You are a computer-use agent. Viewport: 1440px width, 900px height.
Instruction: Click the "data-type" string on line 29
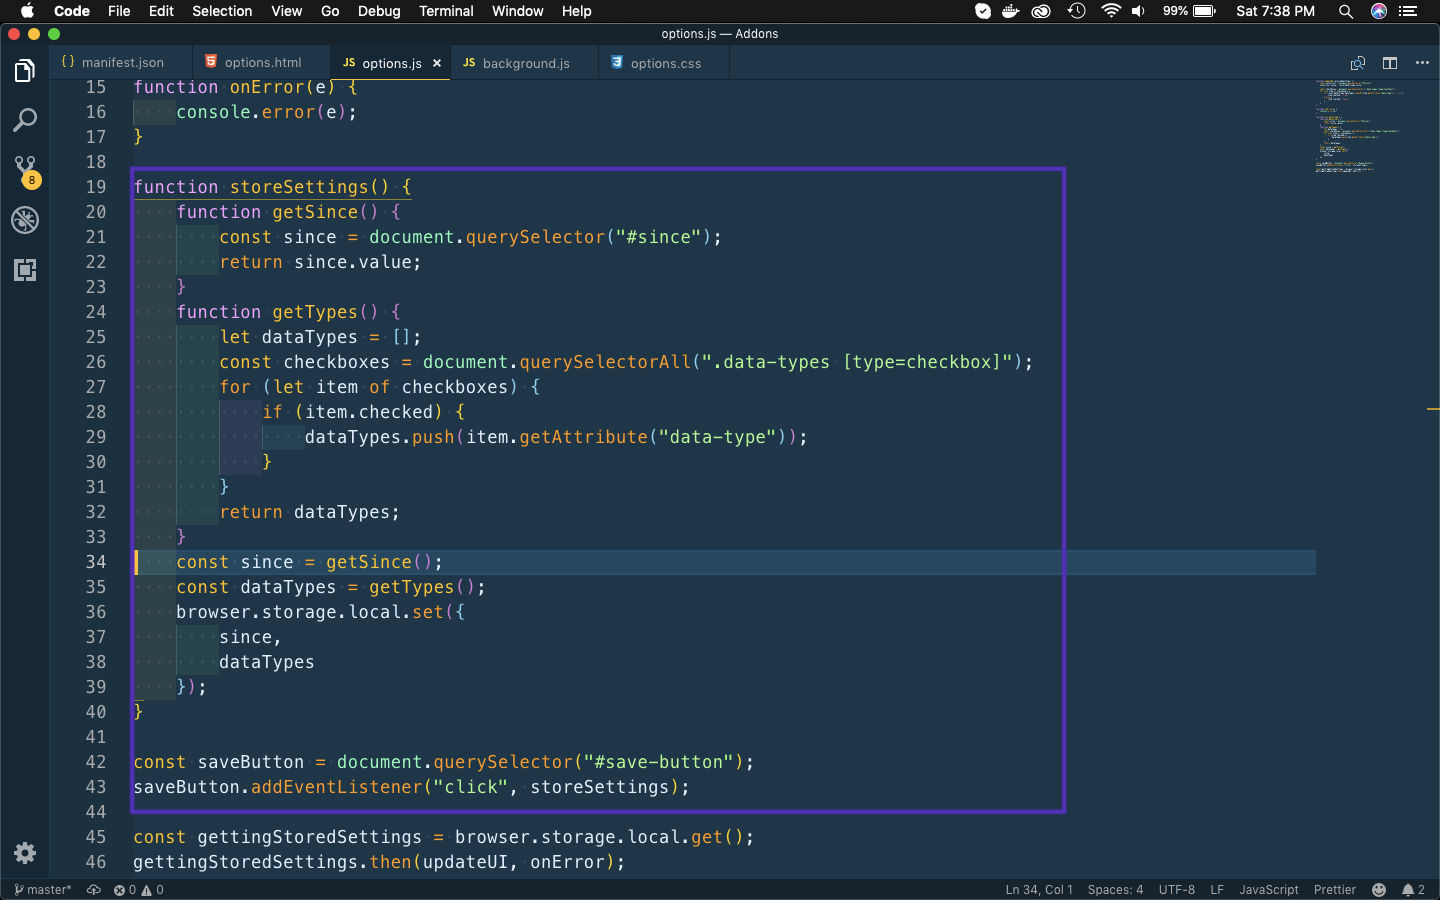coord(718,437)
